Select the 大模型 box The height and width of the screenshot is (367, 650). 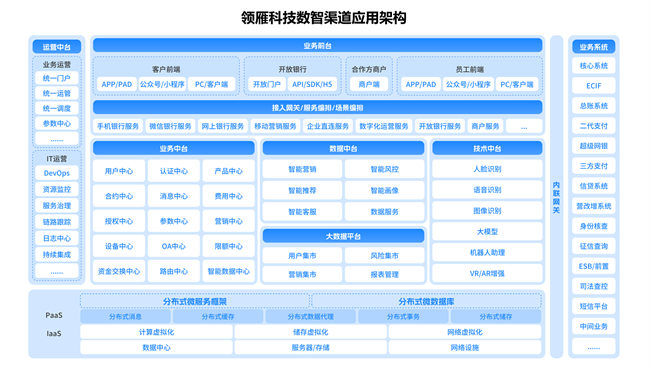click(488, 231)
